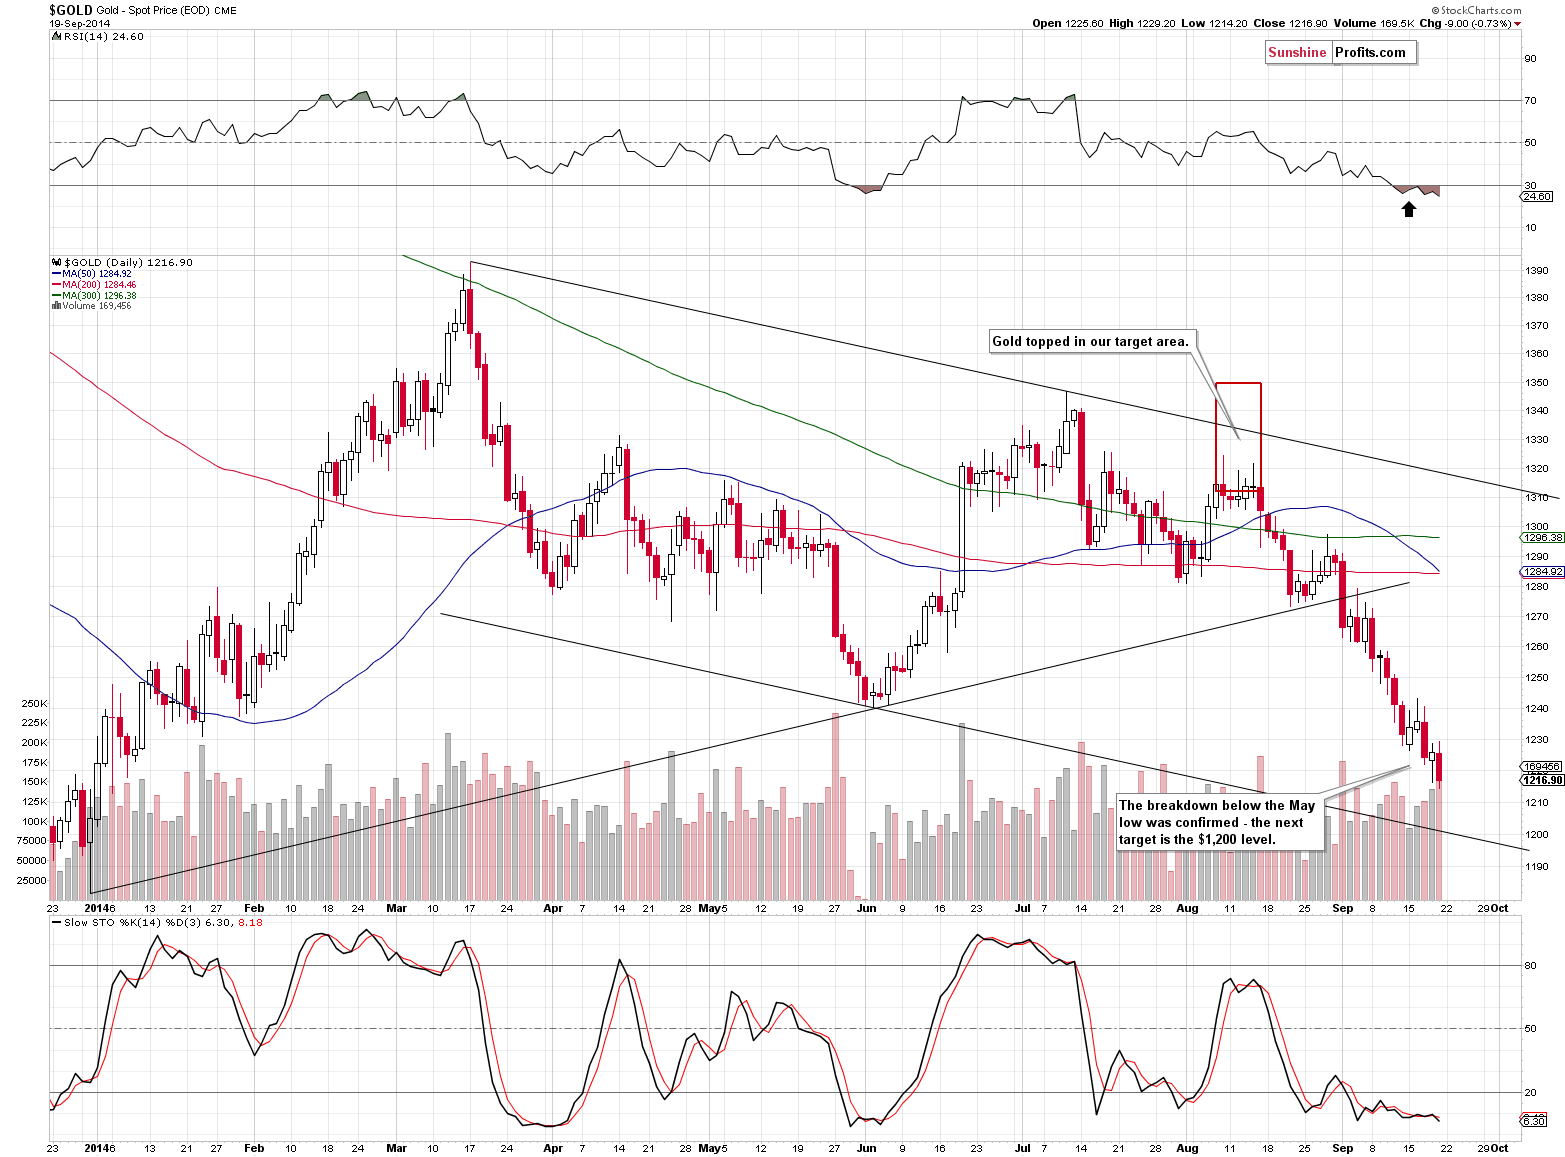Click the 25000 label on the volume axis
Image resolution: width=1565 pixels, height=1157 pixels.
[32, 880]
